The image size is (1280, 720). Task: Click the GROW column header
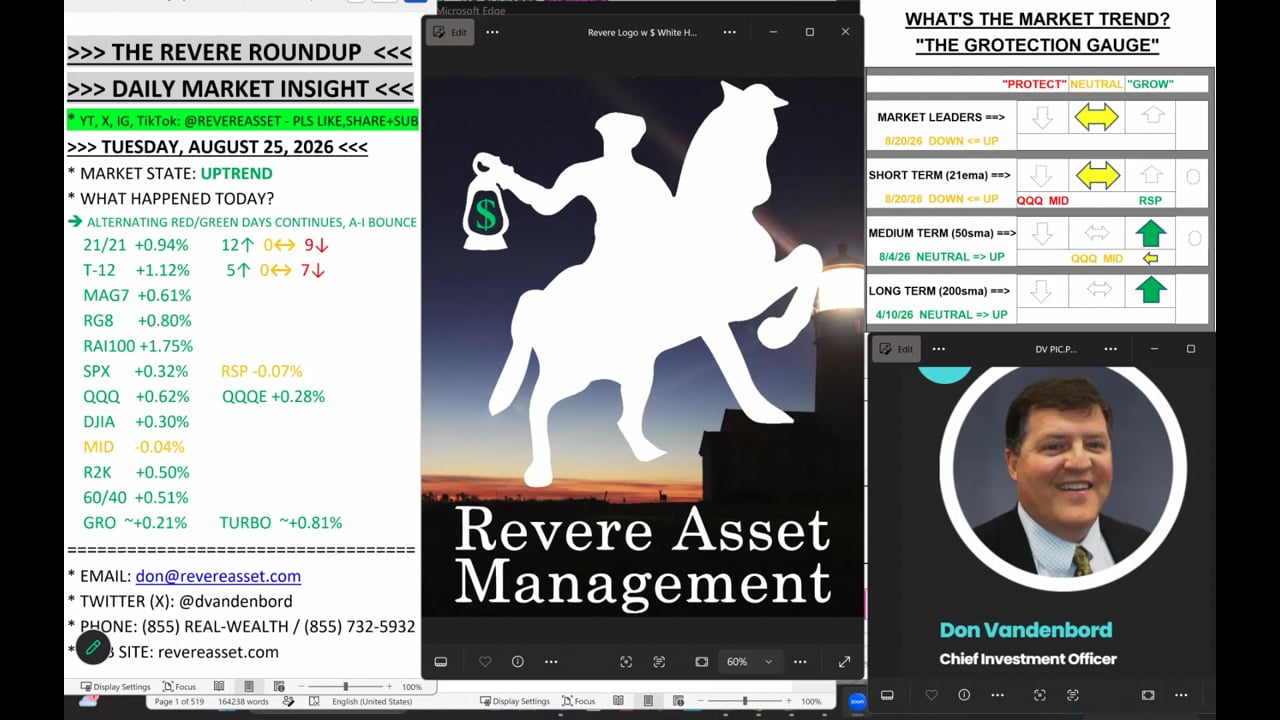tap(1150, 84)
